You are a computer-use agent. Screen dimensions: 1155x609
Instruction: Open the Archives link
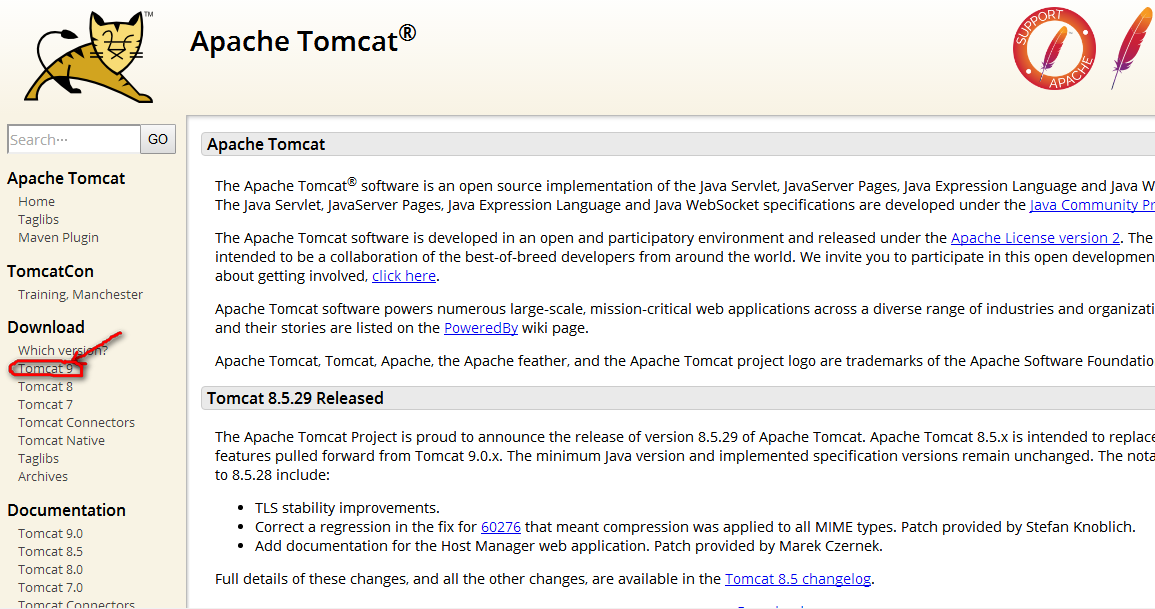[43, 476]
